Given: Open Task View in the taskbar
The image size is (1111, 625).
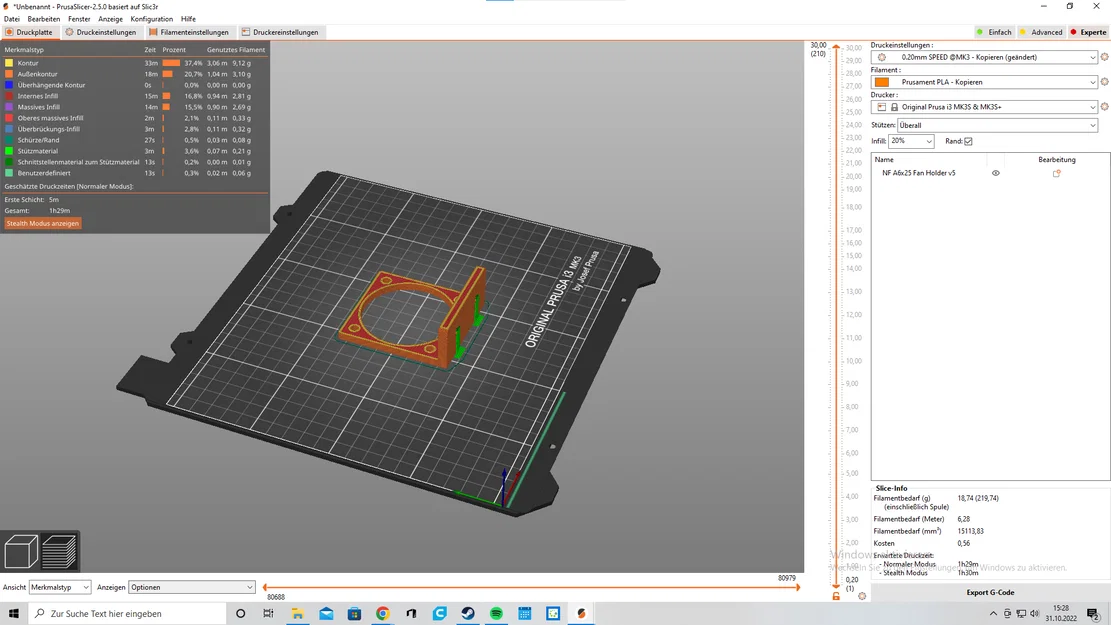Looking at the screenshot, I should click(268, 614).
